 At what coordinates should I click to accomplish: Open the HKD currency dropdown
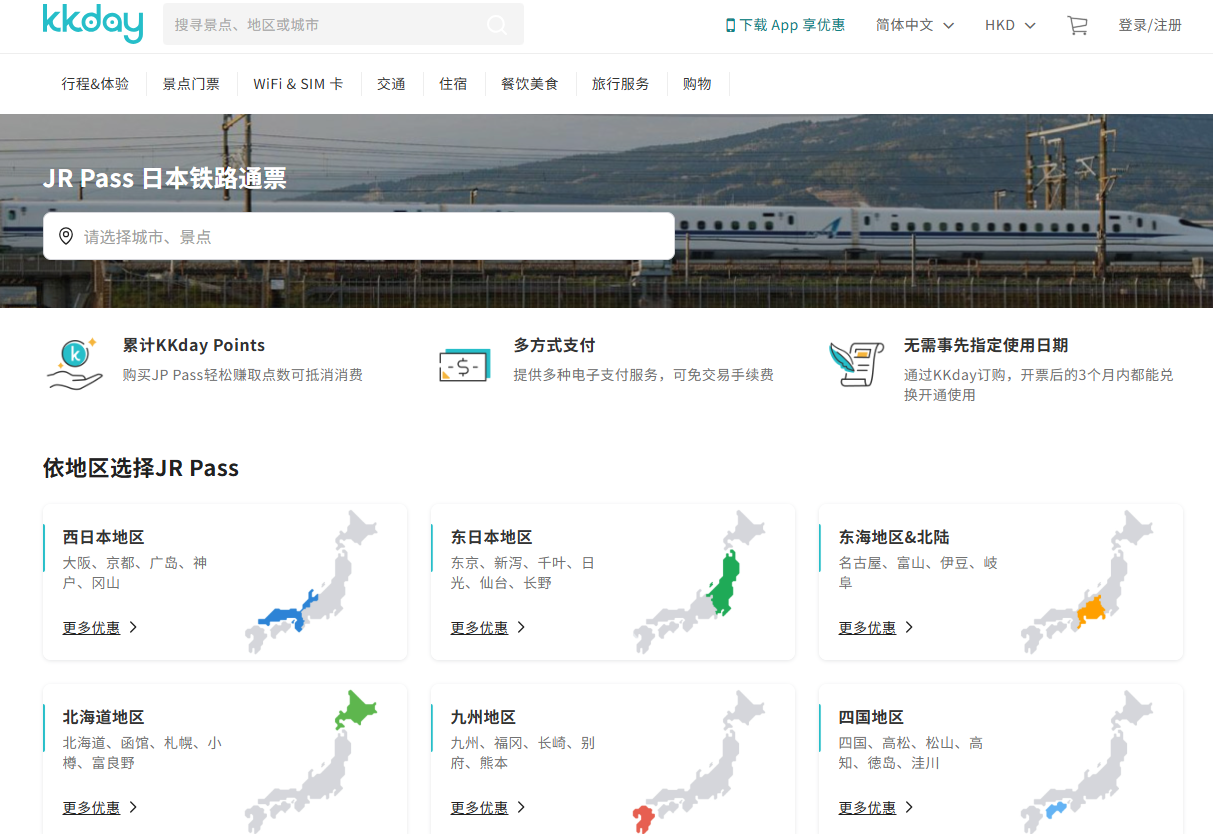(1009, 25)
